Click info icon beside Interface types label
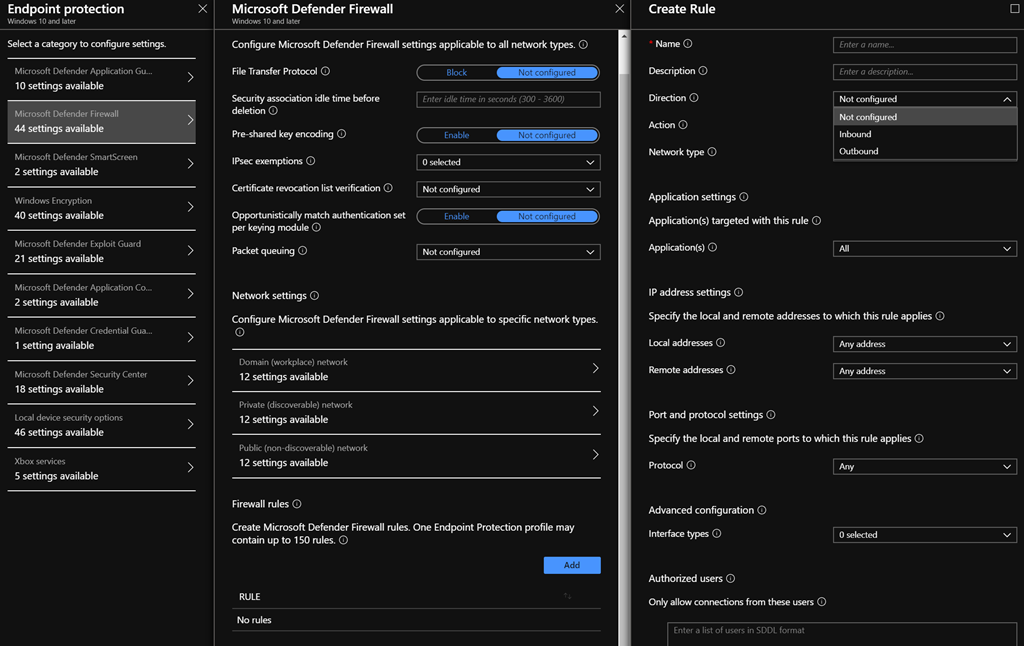Screen dimensions: 1024x646 pyautogui.click(x=717, y=534)
